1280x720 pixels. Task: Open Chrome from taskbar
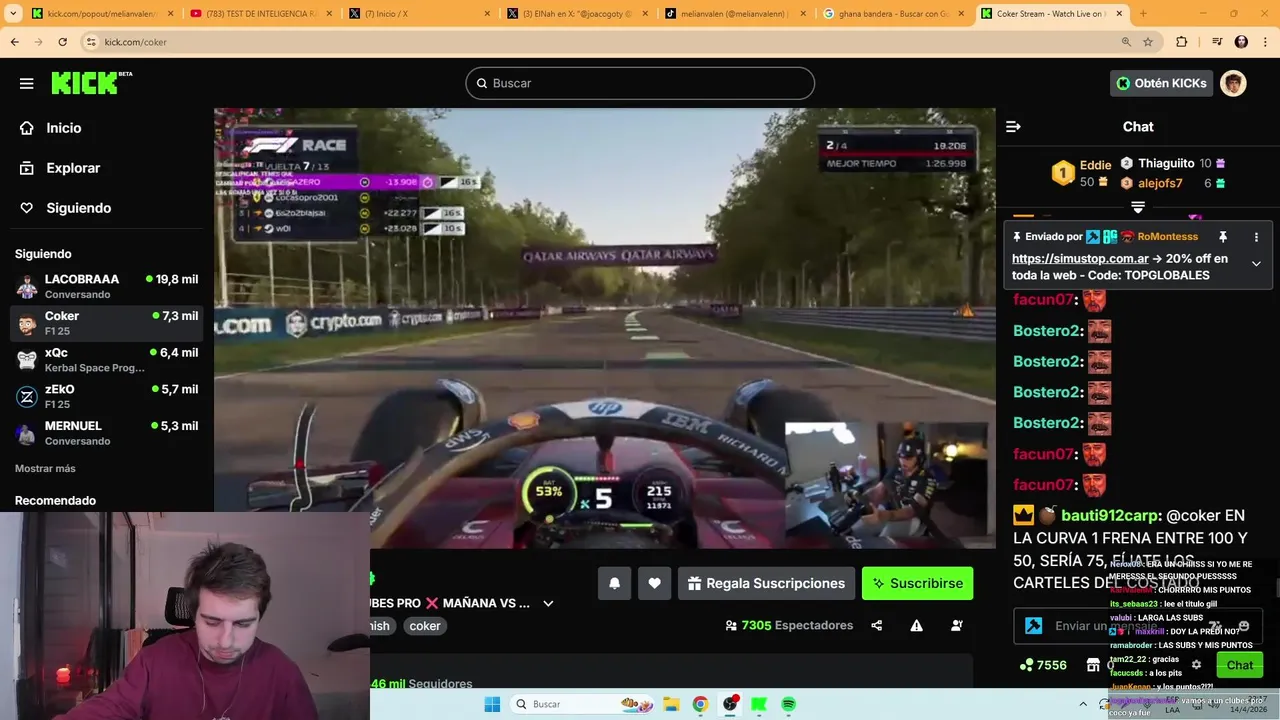pos(700,704)
